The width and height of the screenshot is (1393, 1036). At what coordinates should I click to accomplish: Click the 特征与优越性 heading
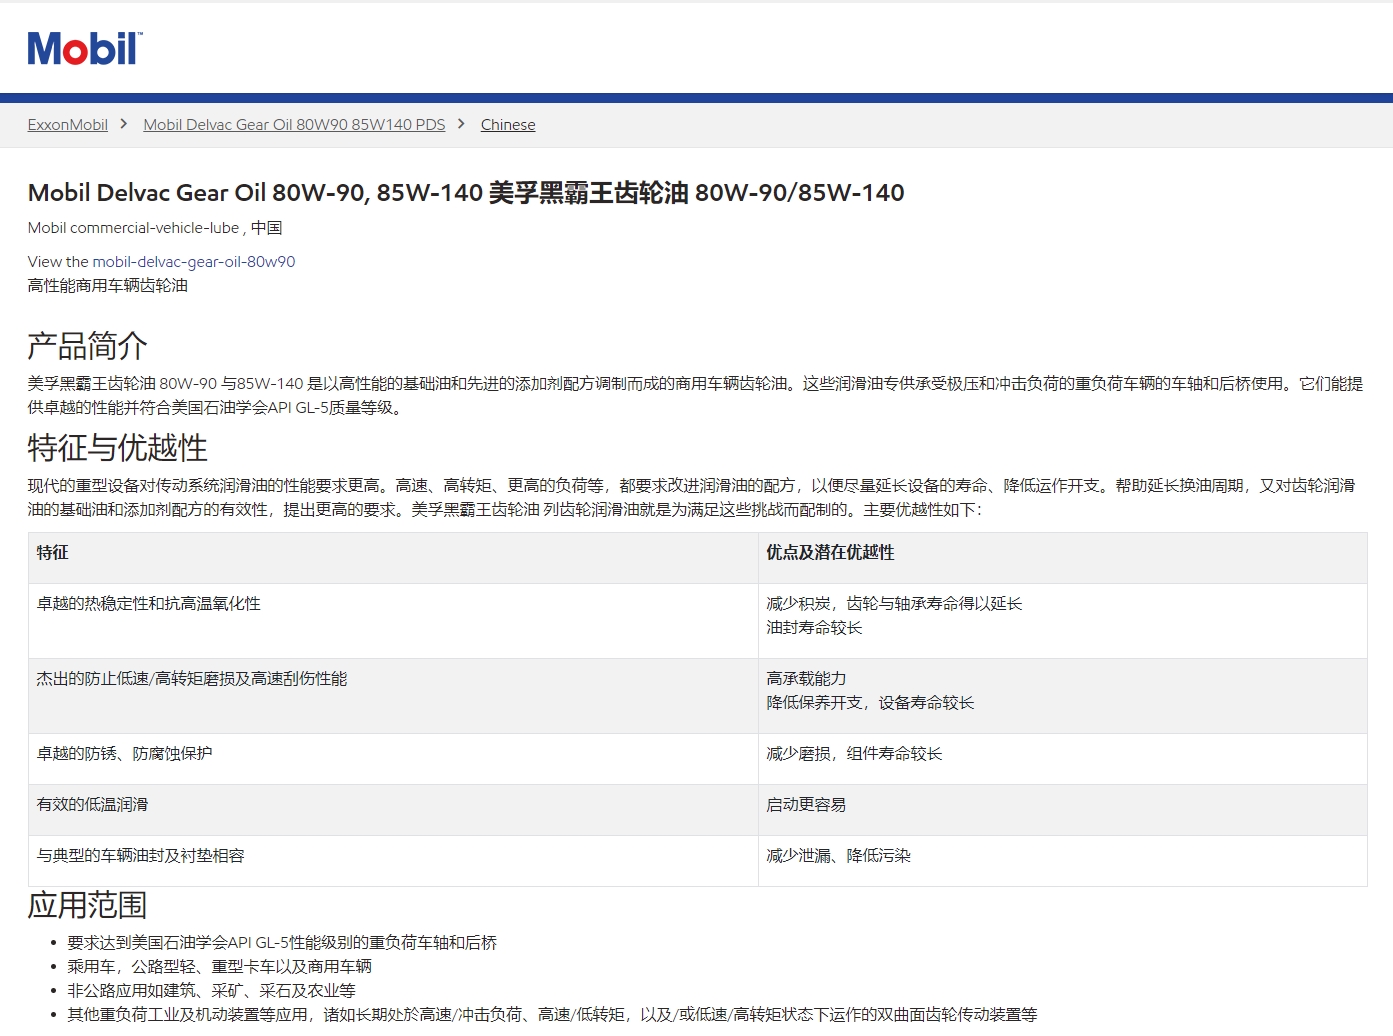(118, 448)
